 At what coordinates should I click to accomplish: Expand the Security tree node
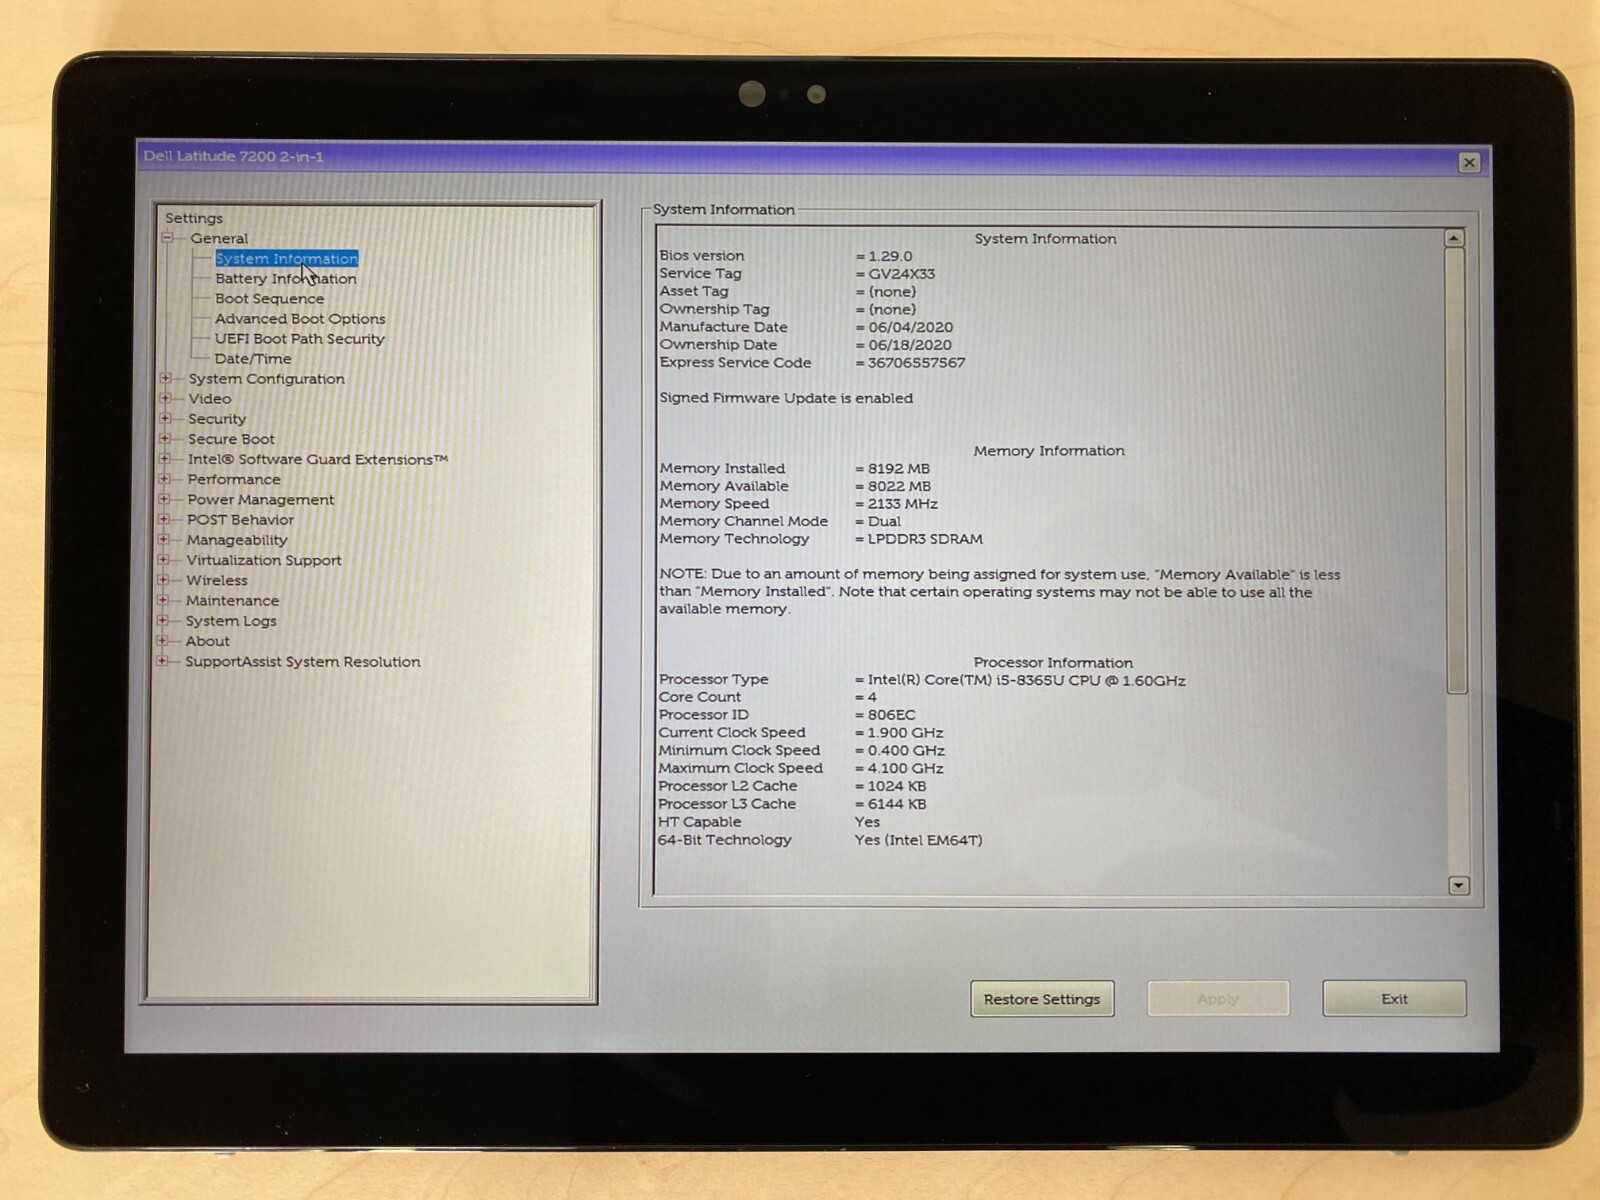click(x=165, y=418)
